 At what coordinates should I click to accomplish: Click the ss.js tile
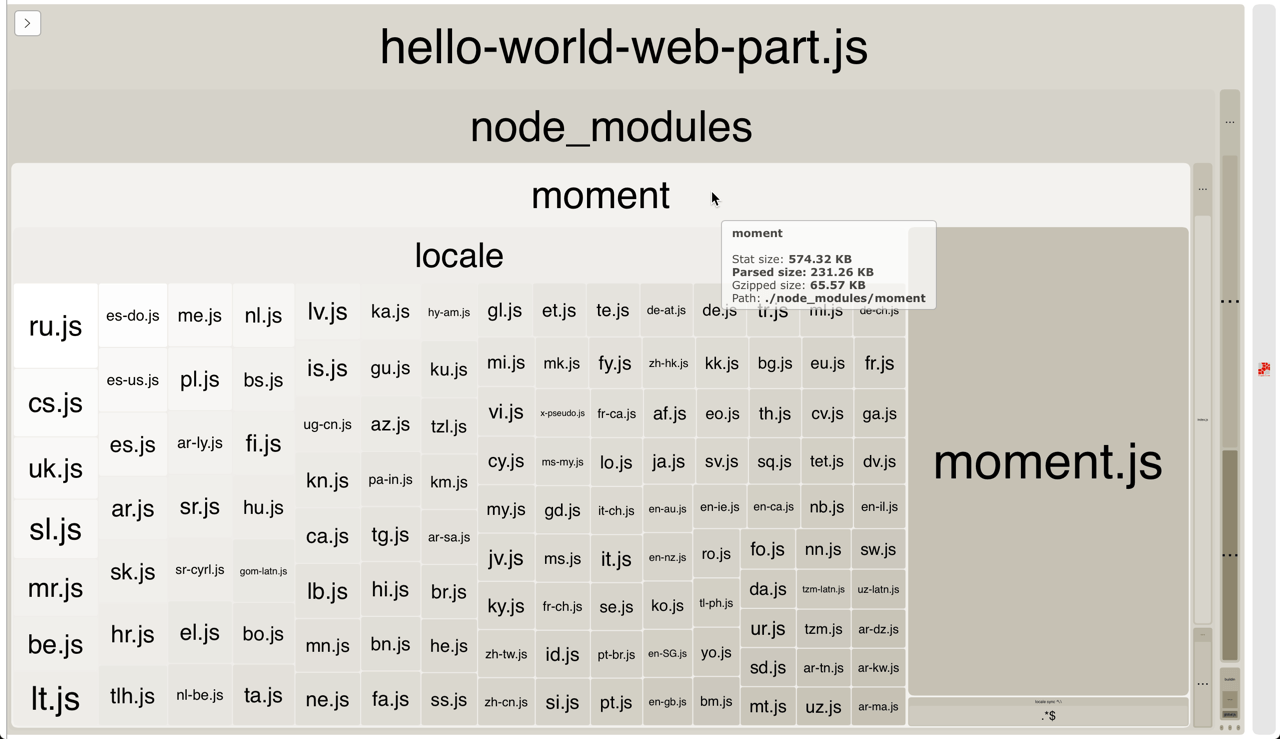coord(449,700)
